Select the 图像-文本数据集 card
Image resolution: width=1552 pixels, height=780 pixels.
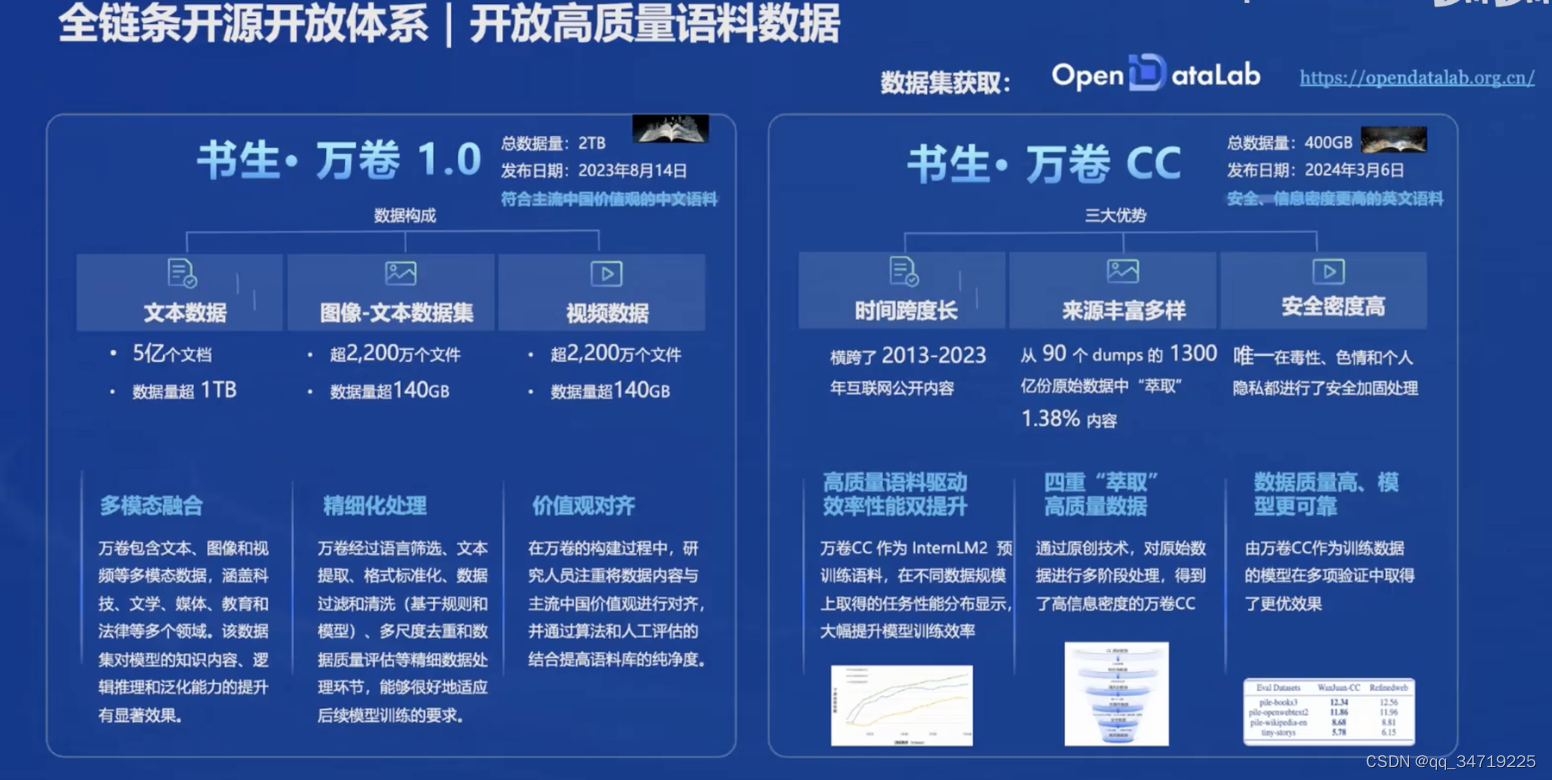point(391,292)
